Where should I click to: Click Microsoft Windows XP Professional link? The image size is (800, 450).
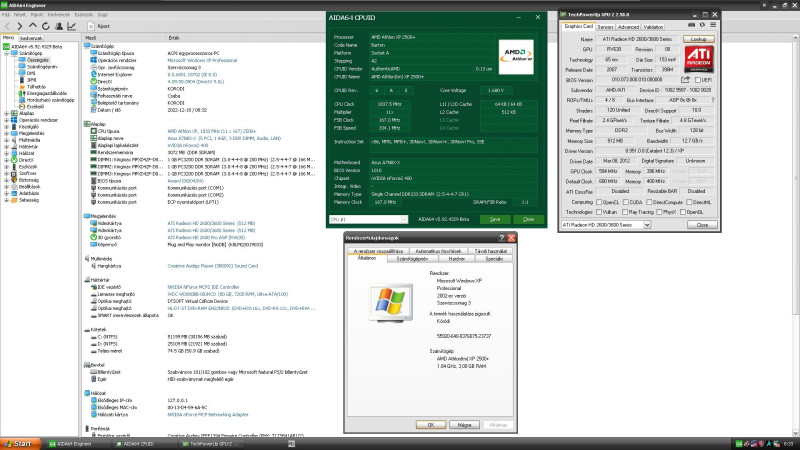tap(202, 60)
